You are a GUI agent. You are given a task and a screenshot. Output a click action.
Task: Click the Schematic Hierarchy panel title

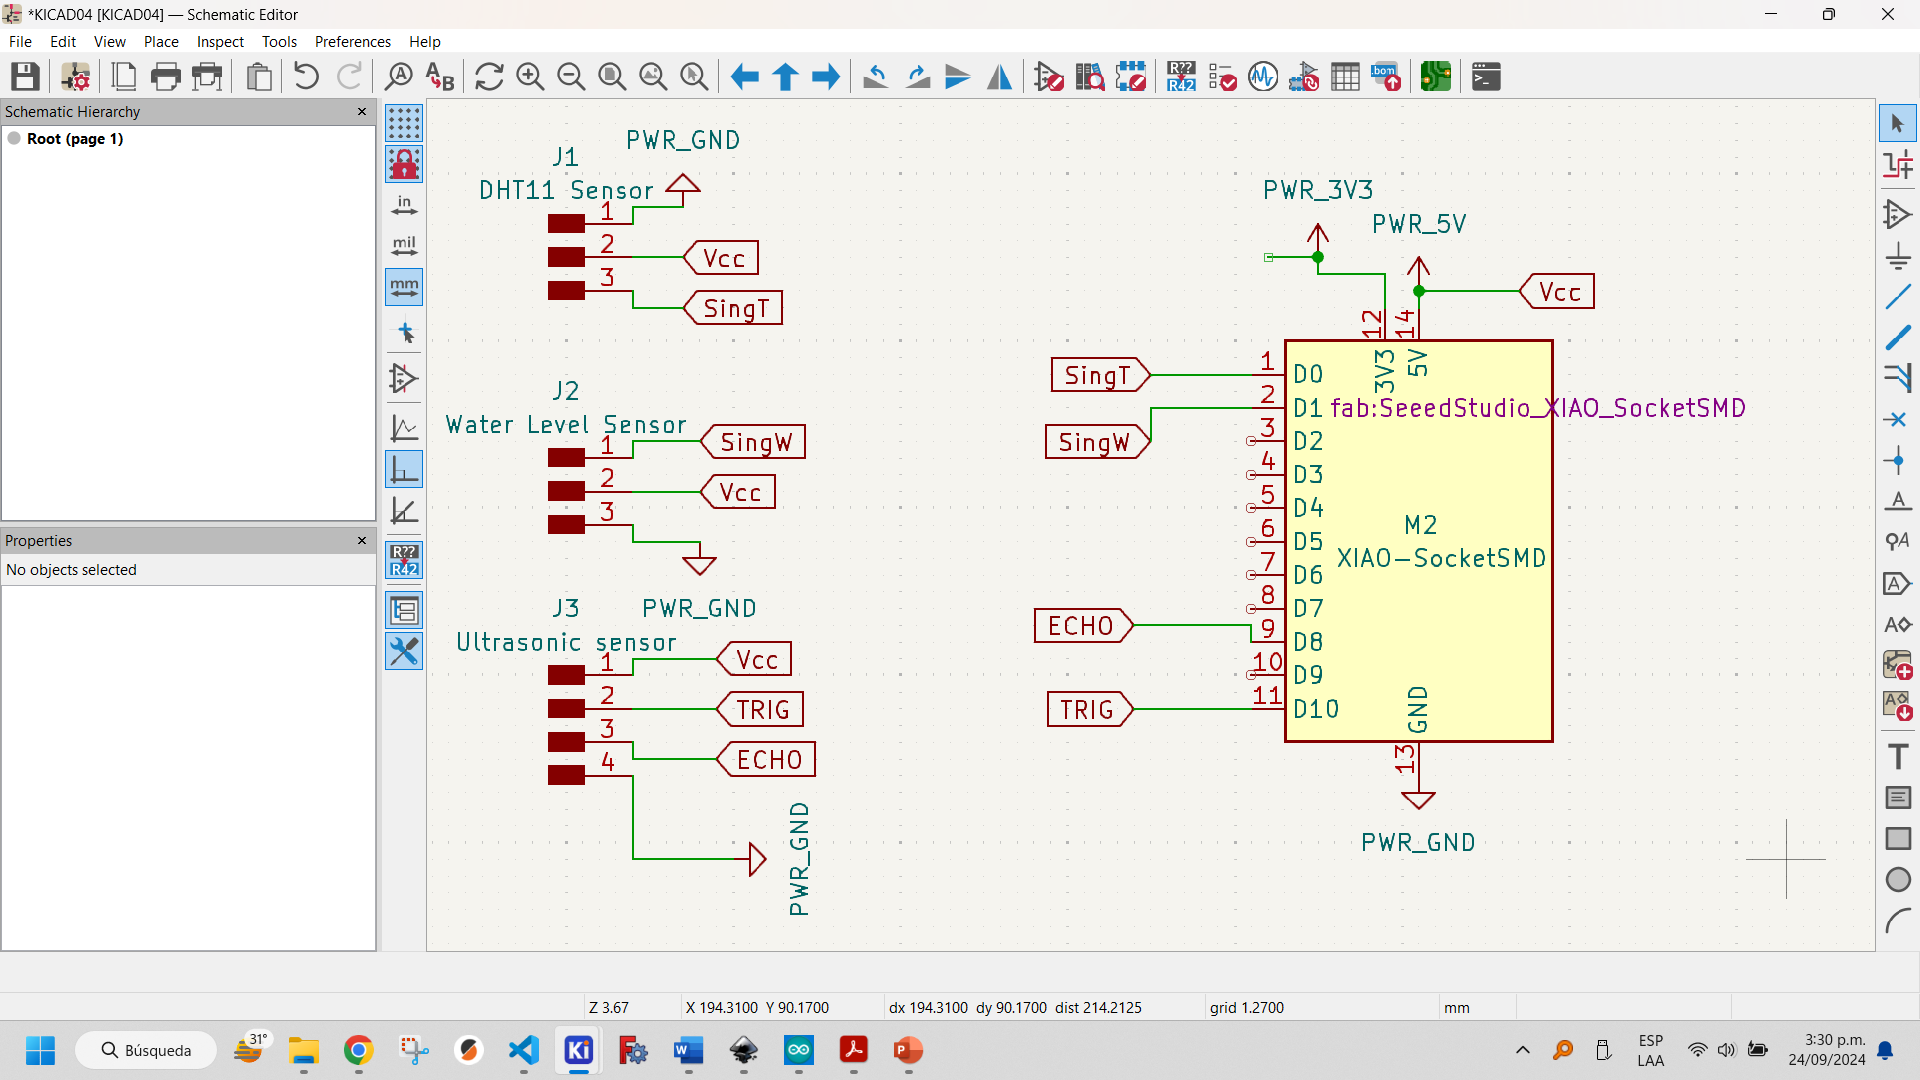pyautogui.click(x=73, y=111)
